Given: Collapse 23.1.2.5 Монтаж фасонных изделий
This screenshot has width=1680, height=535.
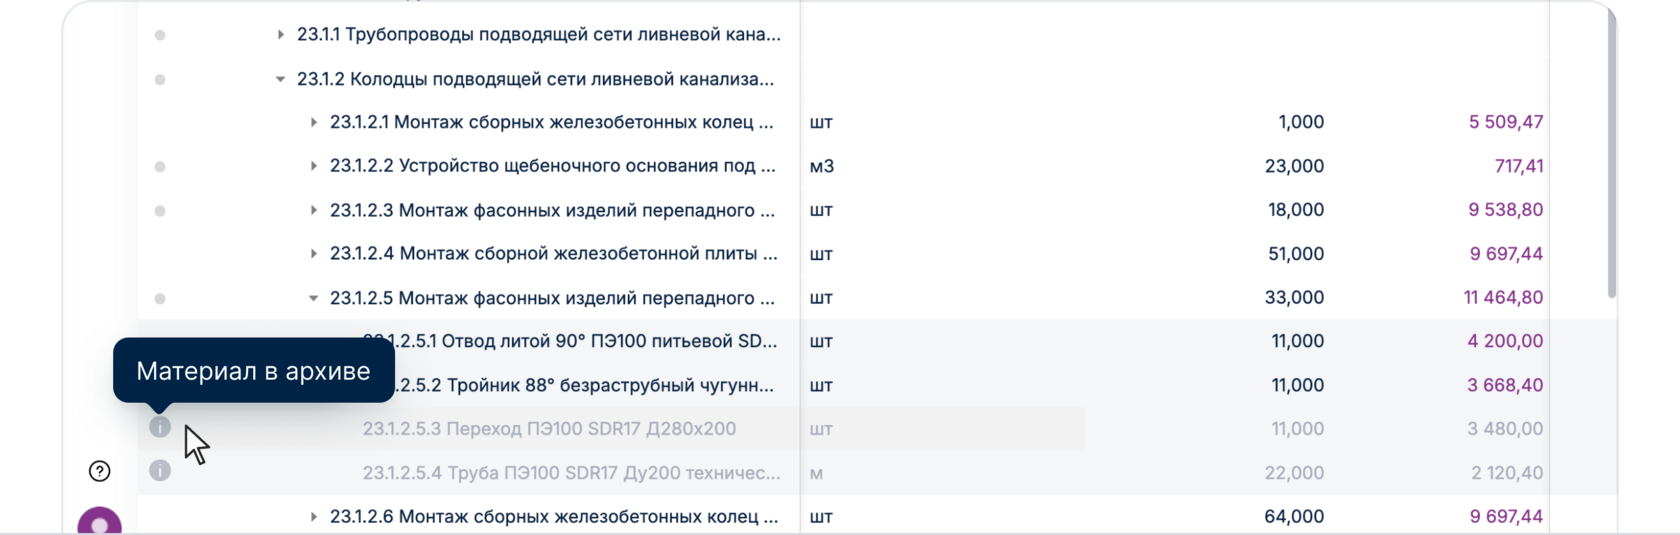Looking at the screenshot, I should tap(314, 298).
